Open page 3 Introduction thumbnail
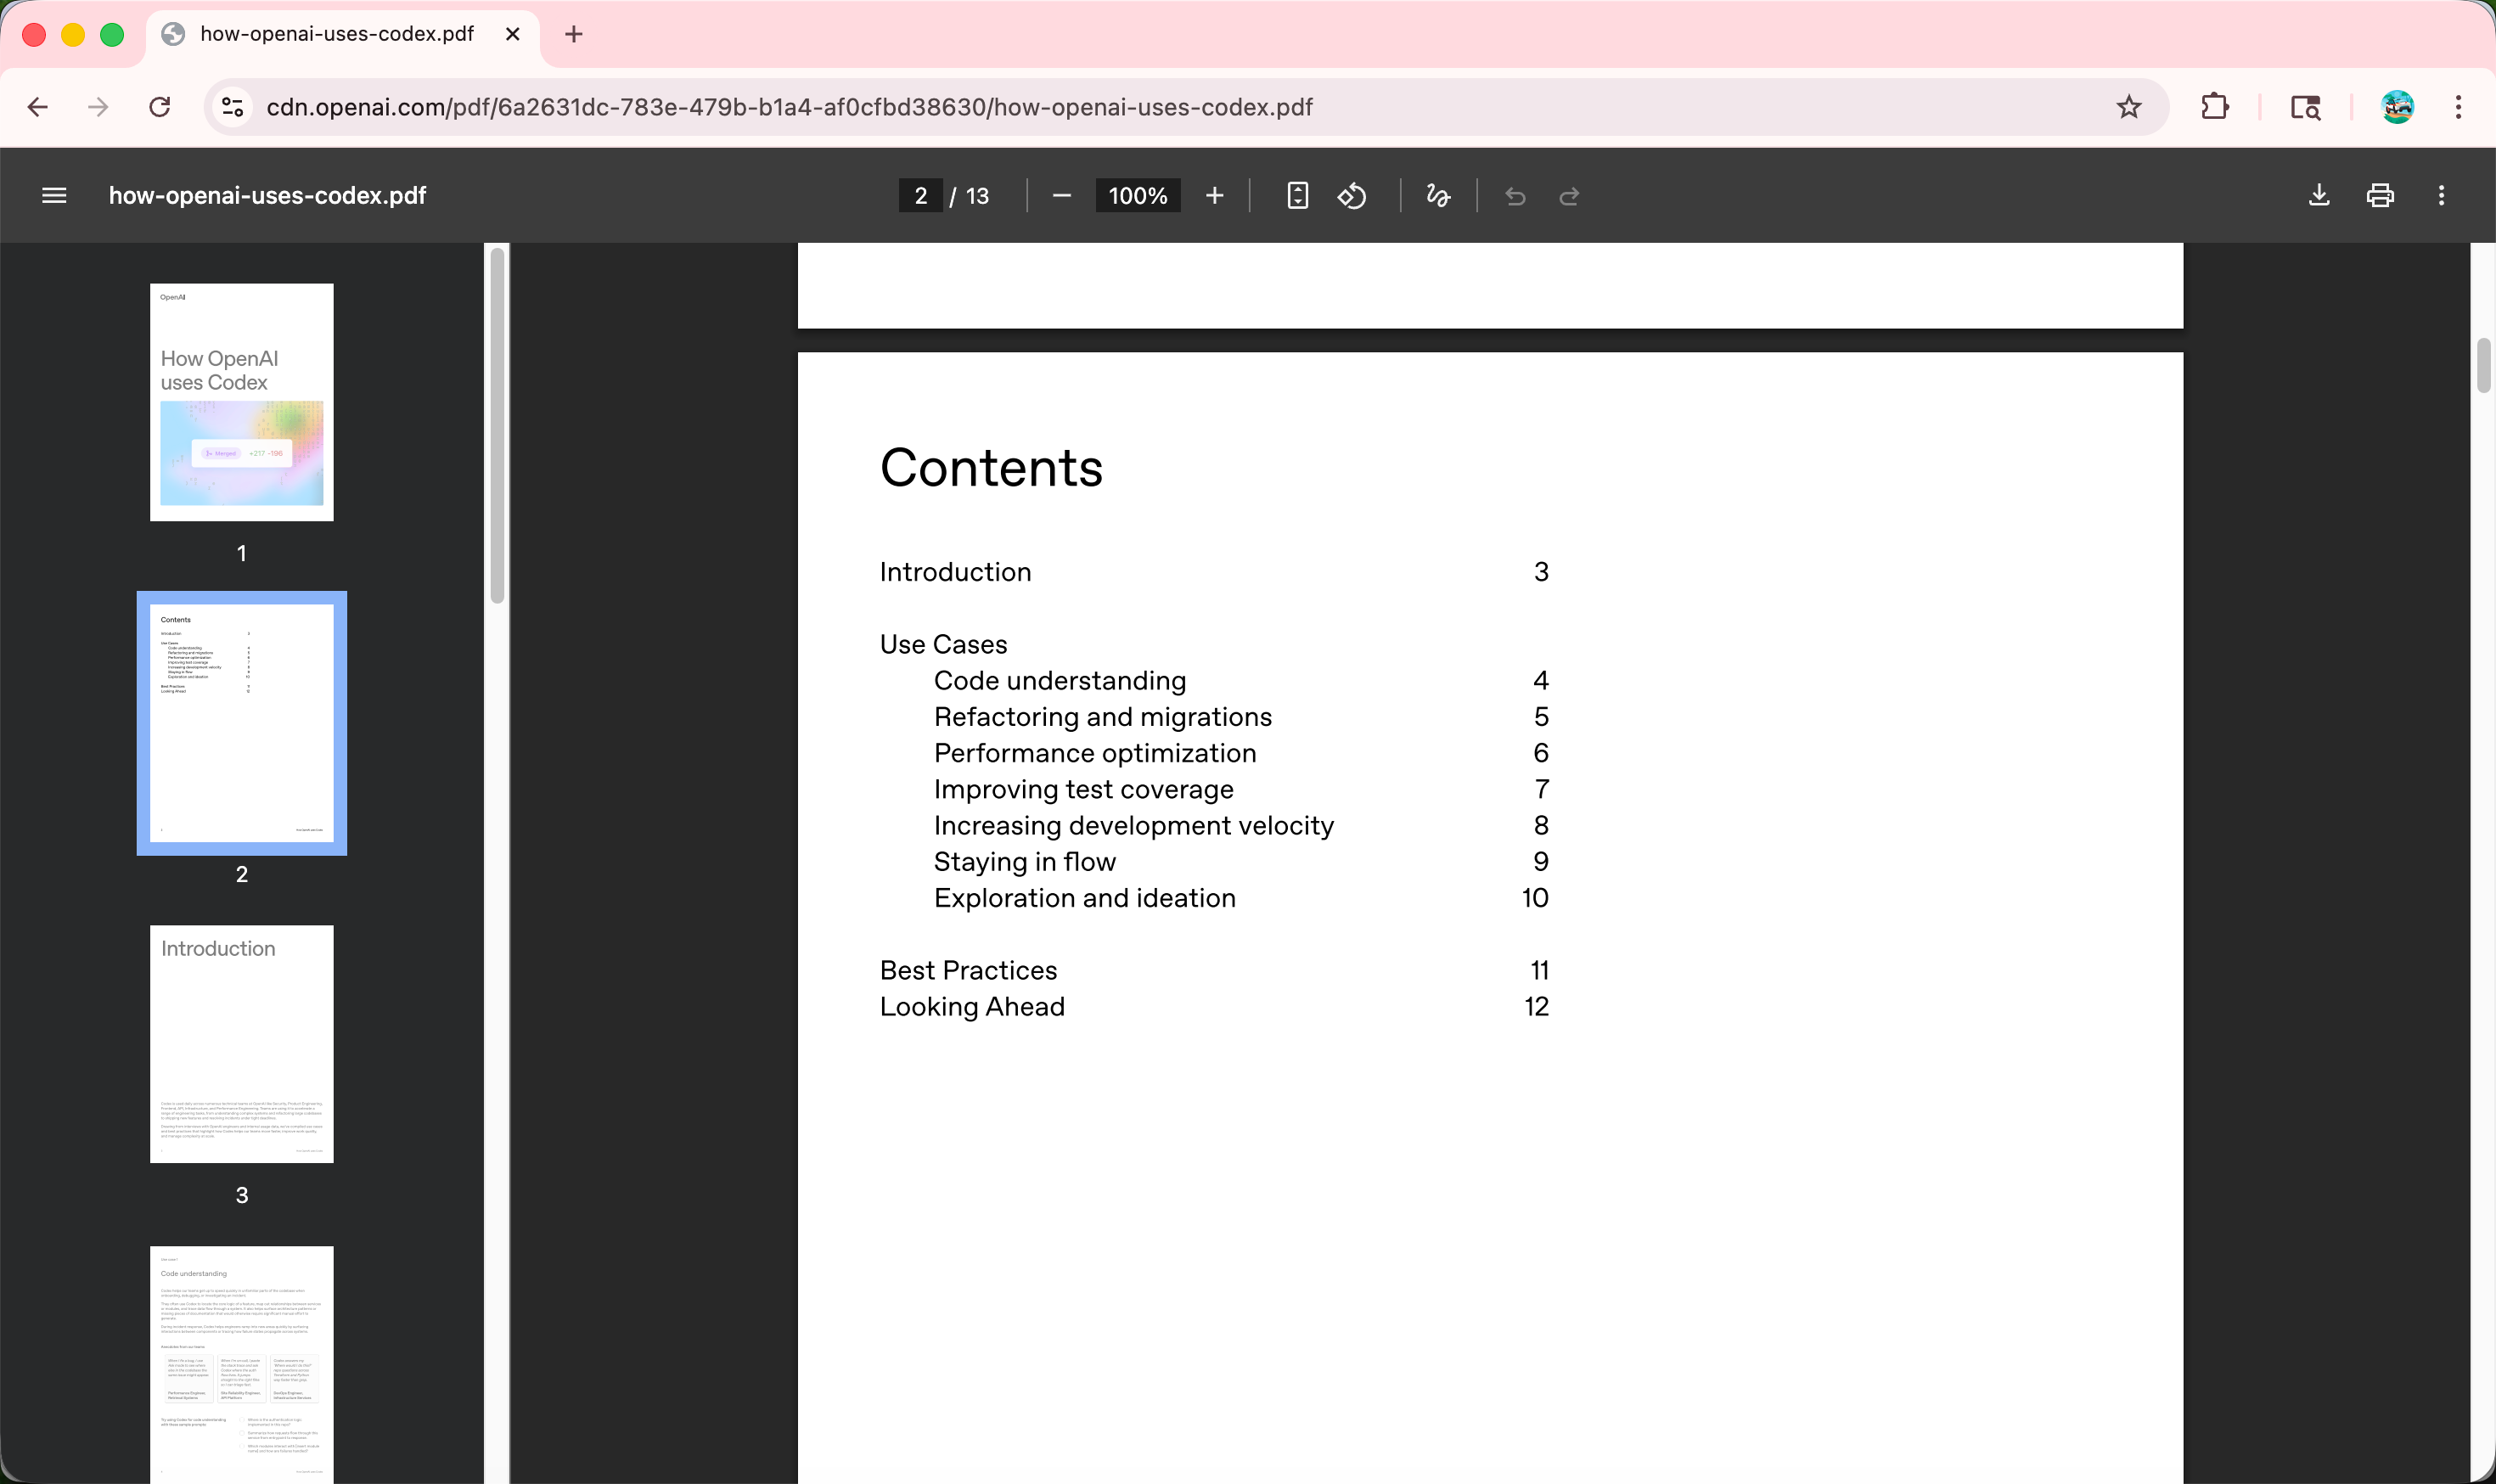The image size is (2496, 1484). click(x=242, y=1043)
